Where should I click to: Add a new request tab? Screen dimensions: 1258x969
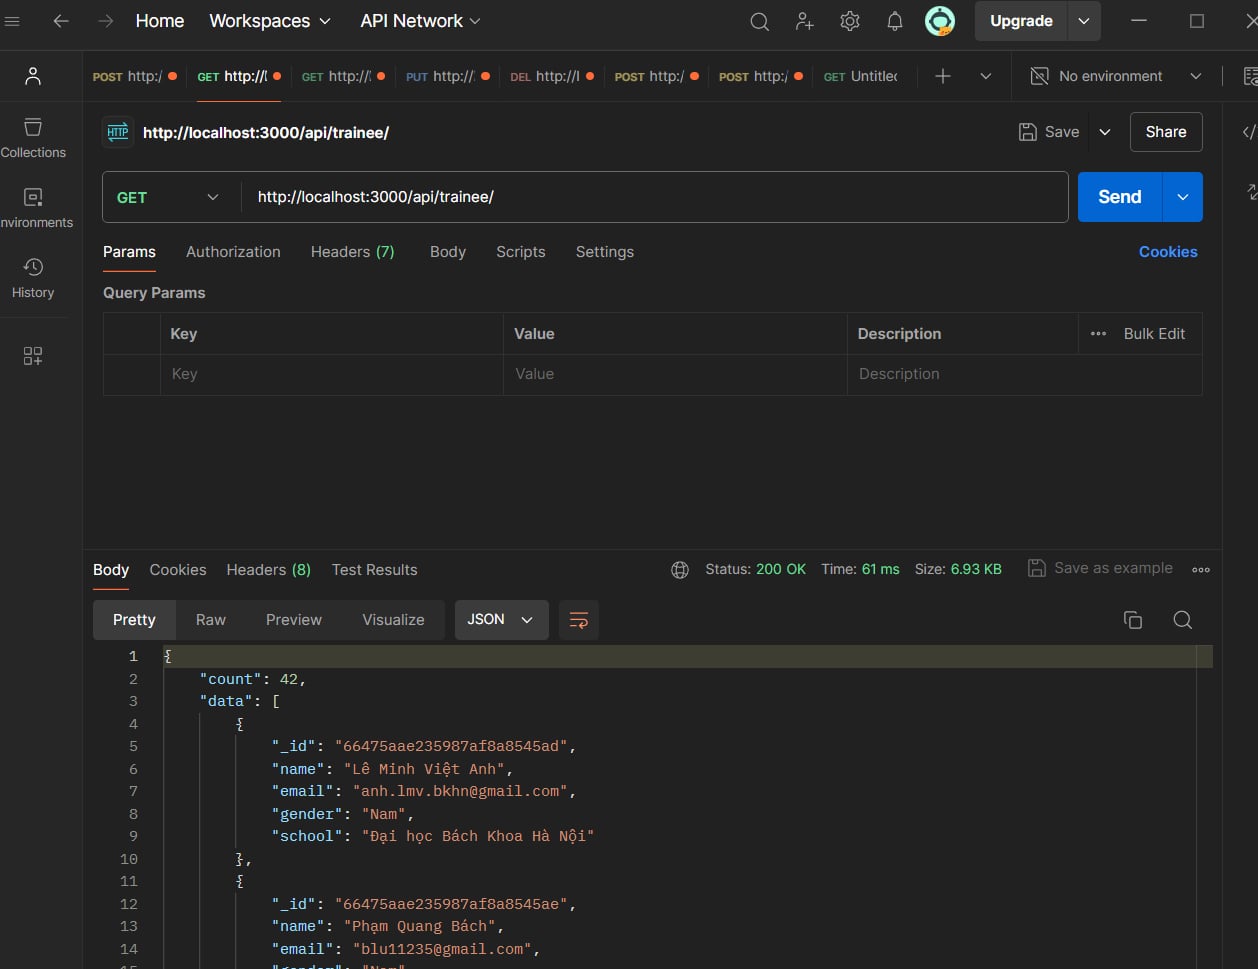pos(942,76)
